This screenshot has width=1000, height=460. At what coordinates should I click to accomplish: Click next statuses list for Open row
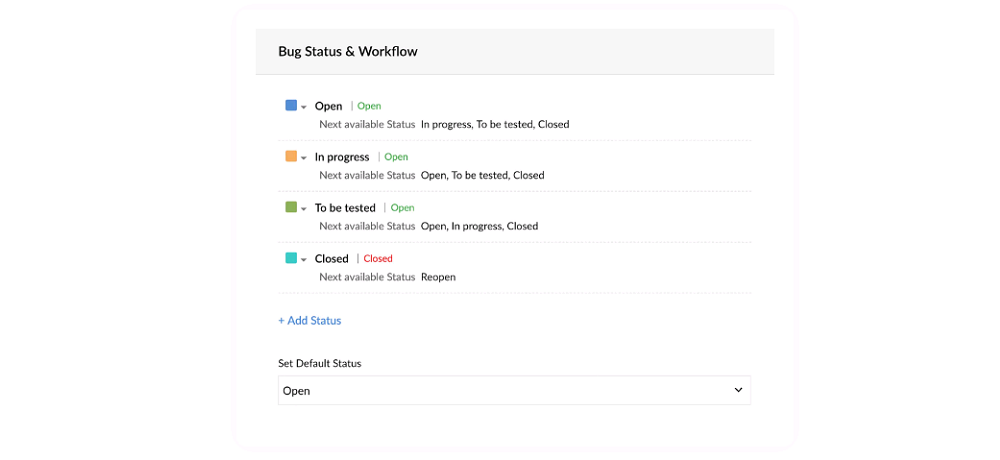(495, 124)
